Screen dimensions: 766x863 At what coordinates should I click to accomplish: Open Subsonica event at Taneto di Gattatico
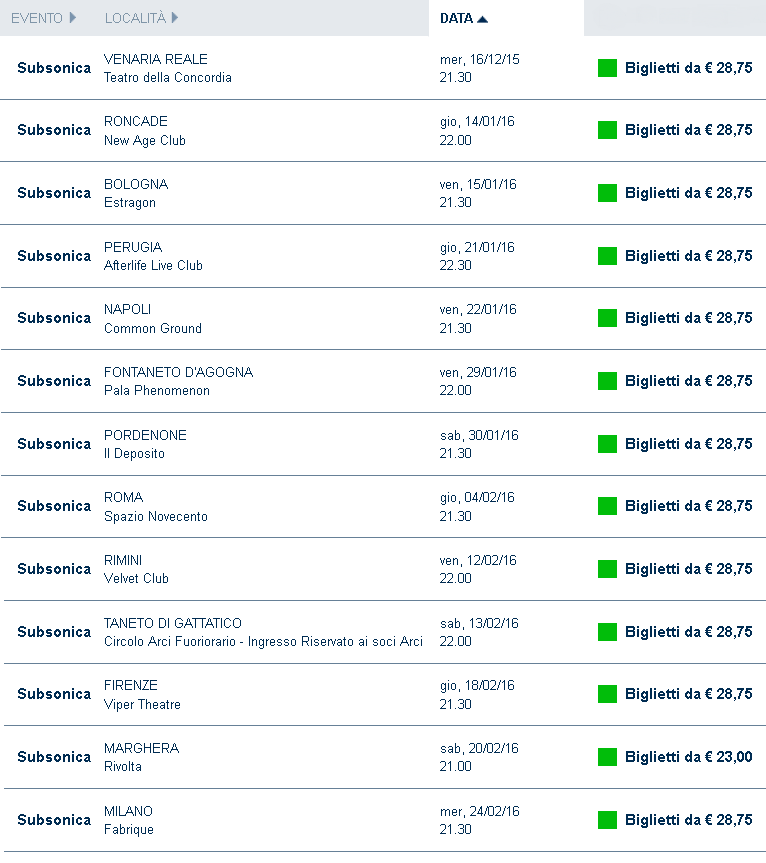[x=54, y=632]
